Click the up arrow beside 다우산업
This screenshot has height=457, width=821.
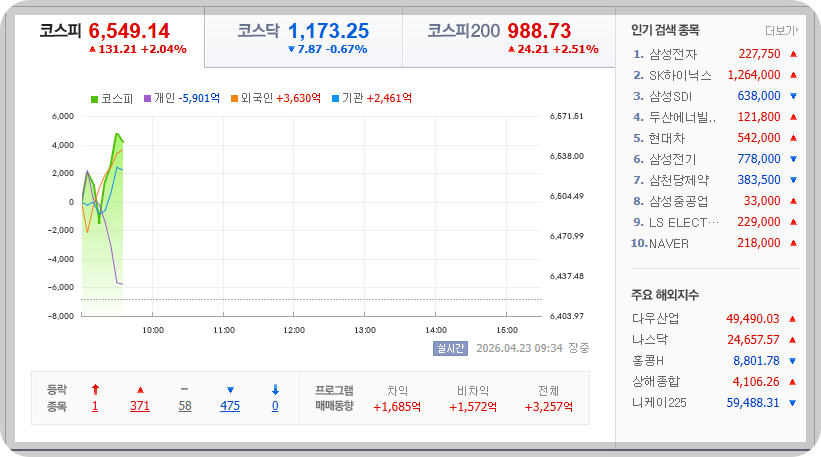tap(793, 319)
